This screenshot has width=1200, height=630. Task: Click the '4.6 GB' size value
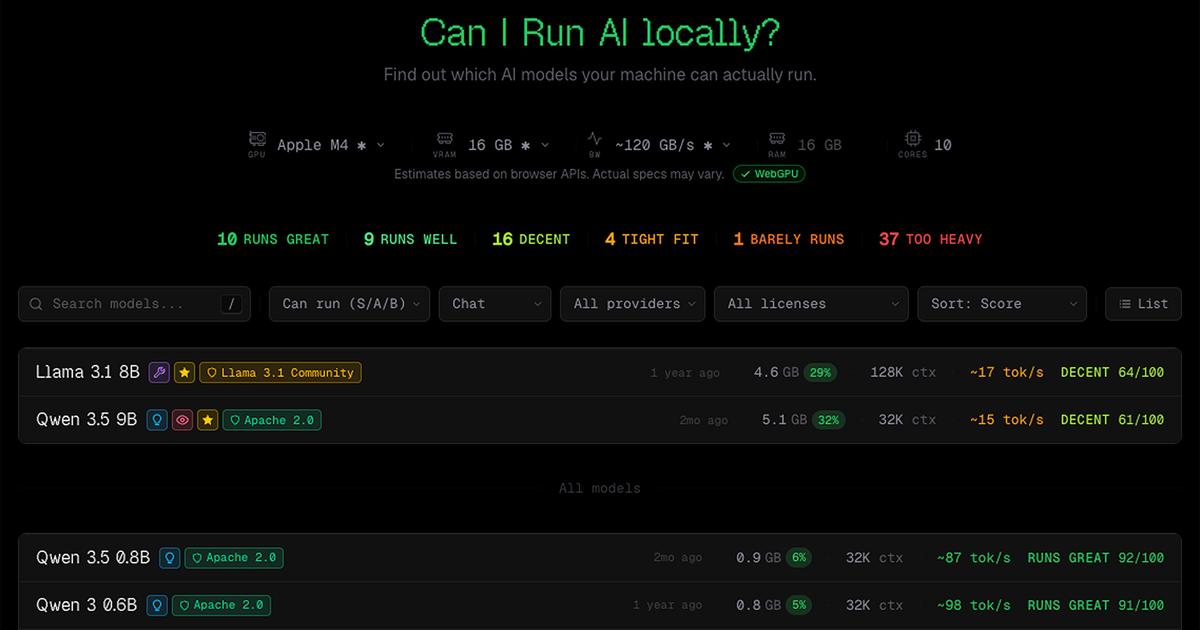tap(776, 372)
